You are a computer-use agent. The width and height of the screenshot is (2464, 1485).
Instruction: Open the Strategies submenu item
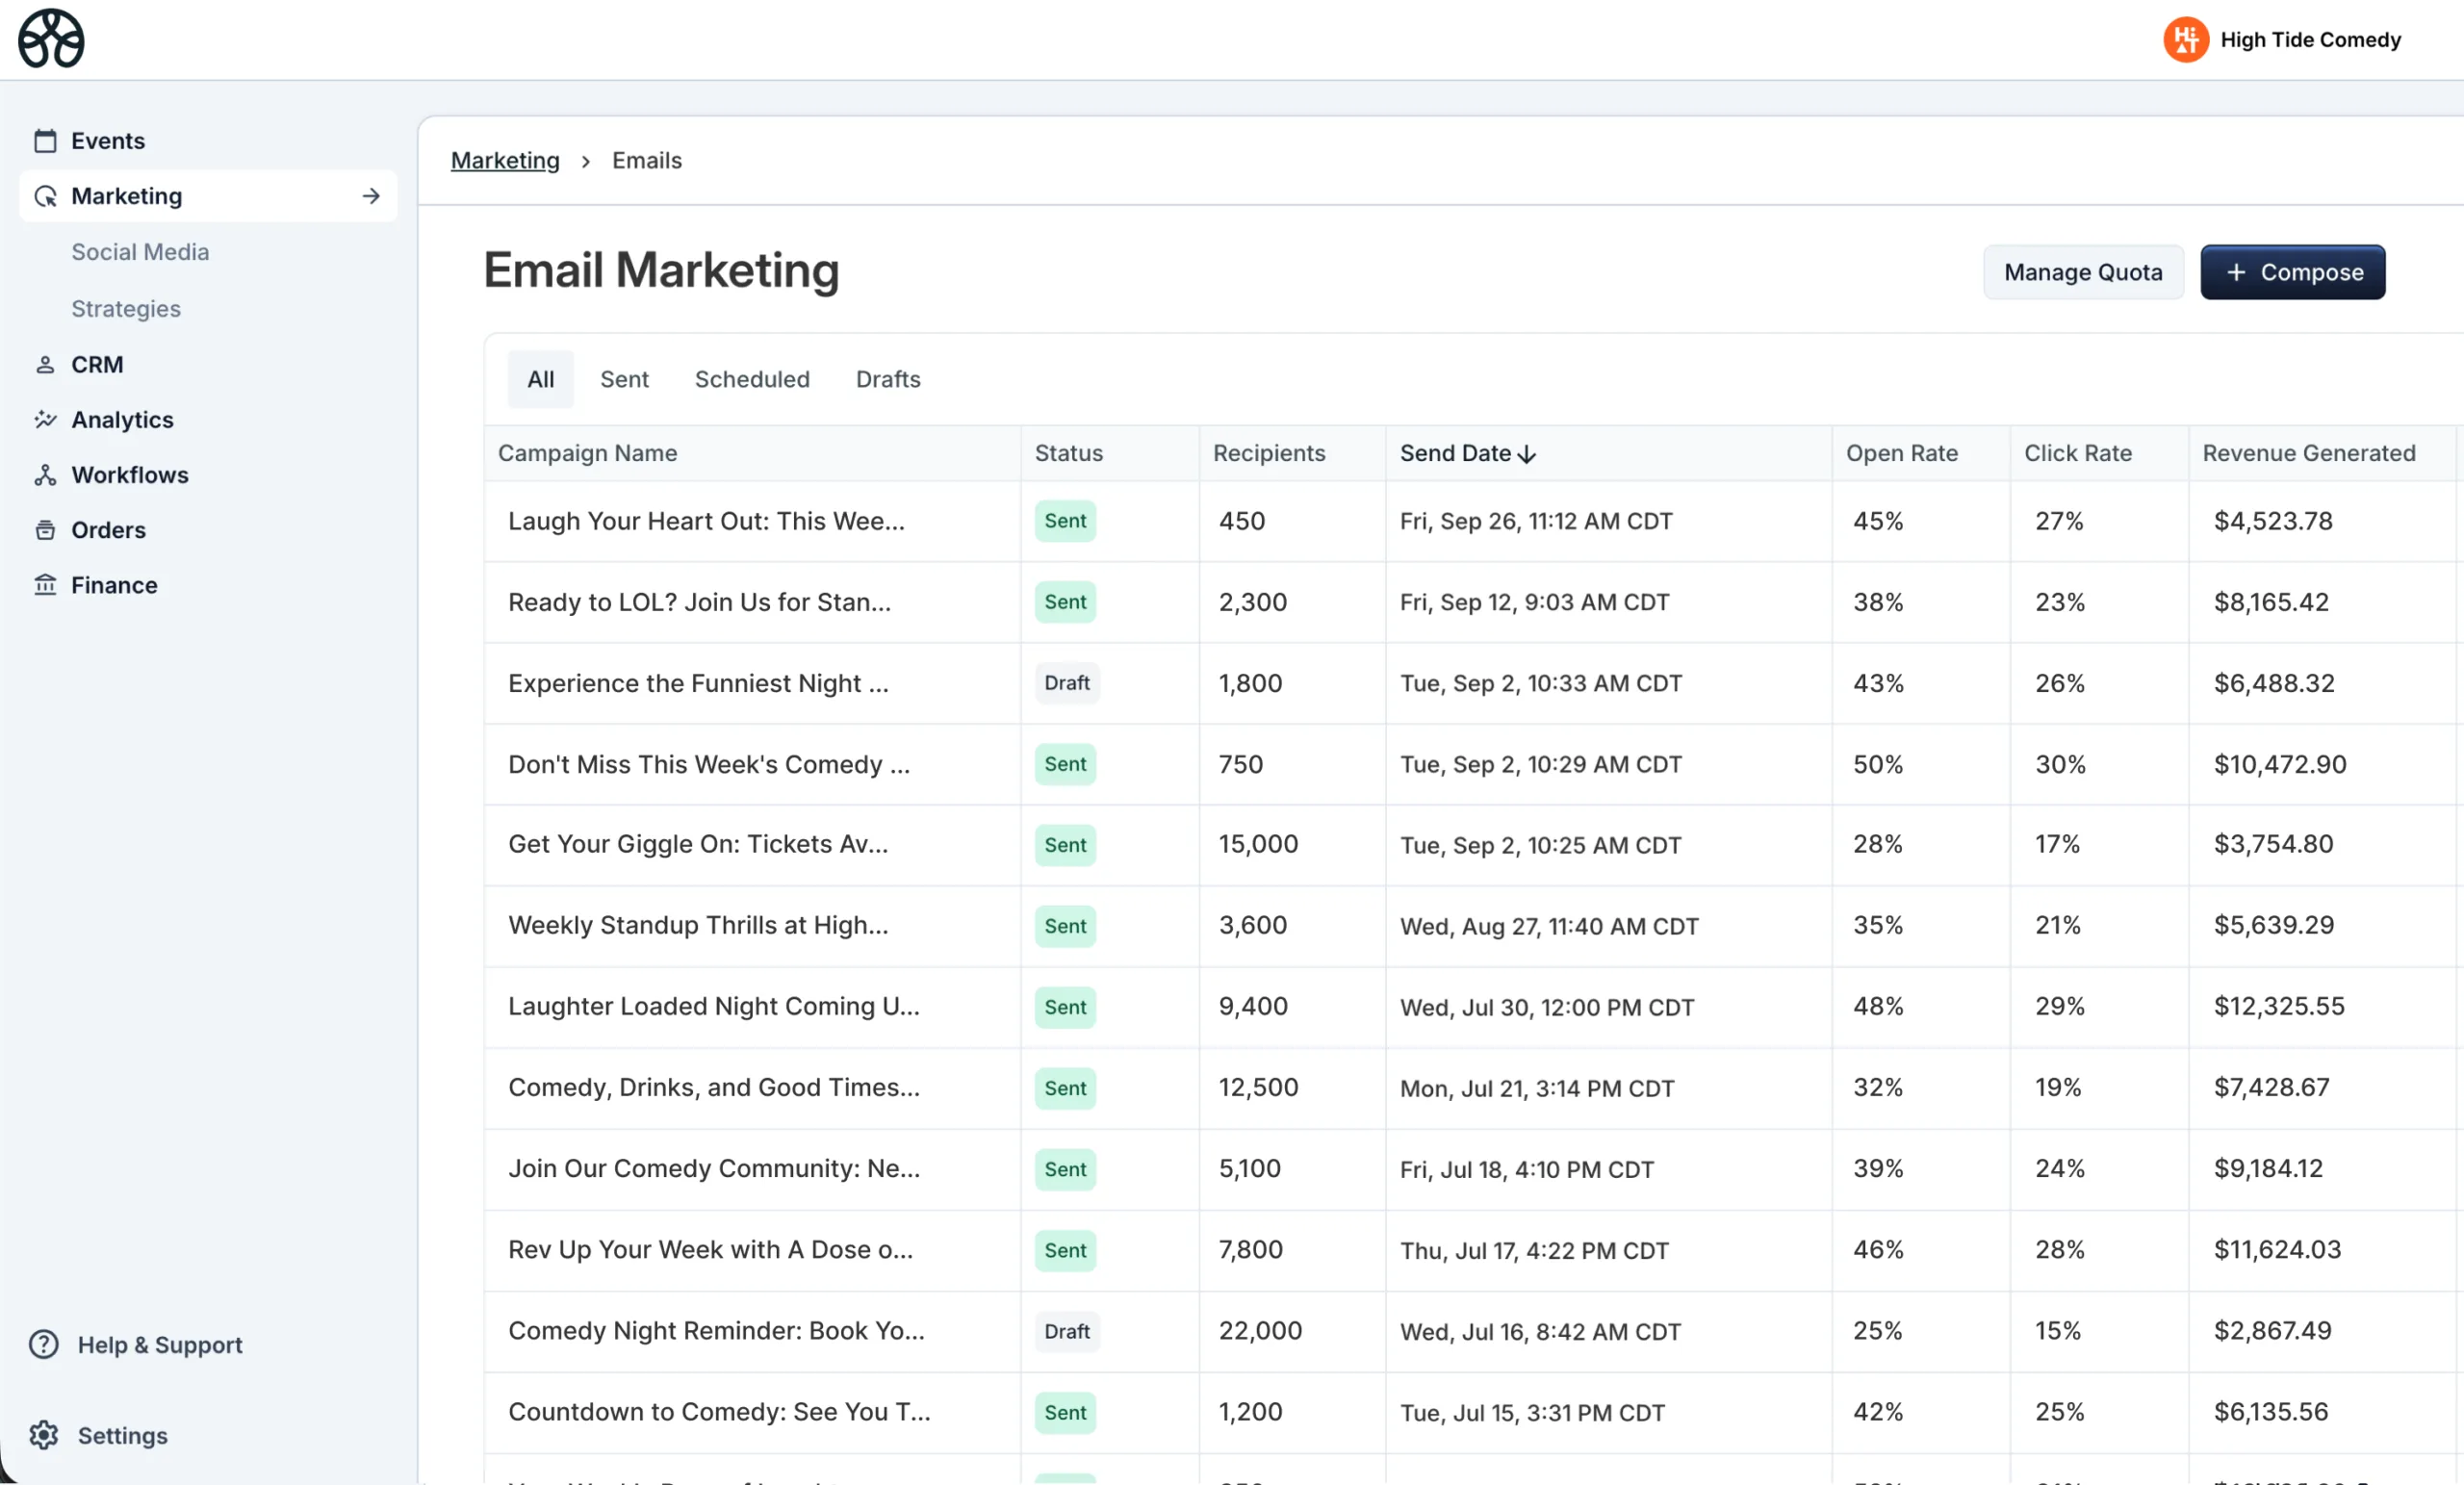point(126,309)
